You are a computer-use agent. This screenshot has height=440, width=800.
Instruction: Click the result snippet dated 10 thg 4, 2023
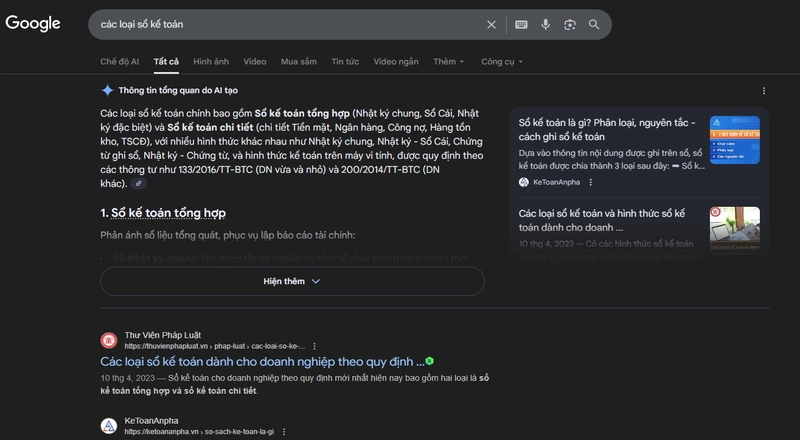pos(294,384)
